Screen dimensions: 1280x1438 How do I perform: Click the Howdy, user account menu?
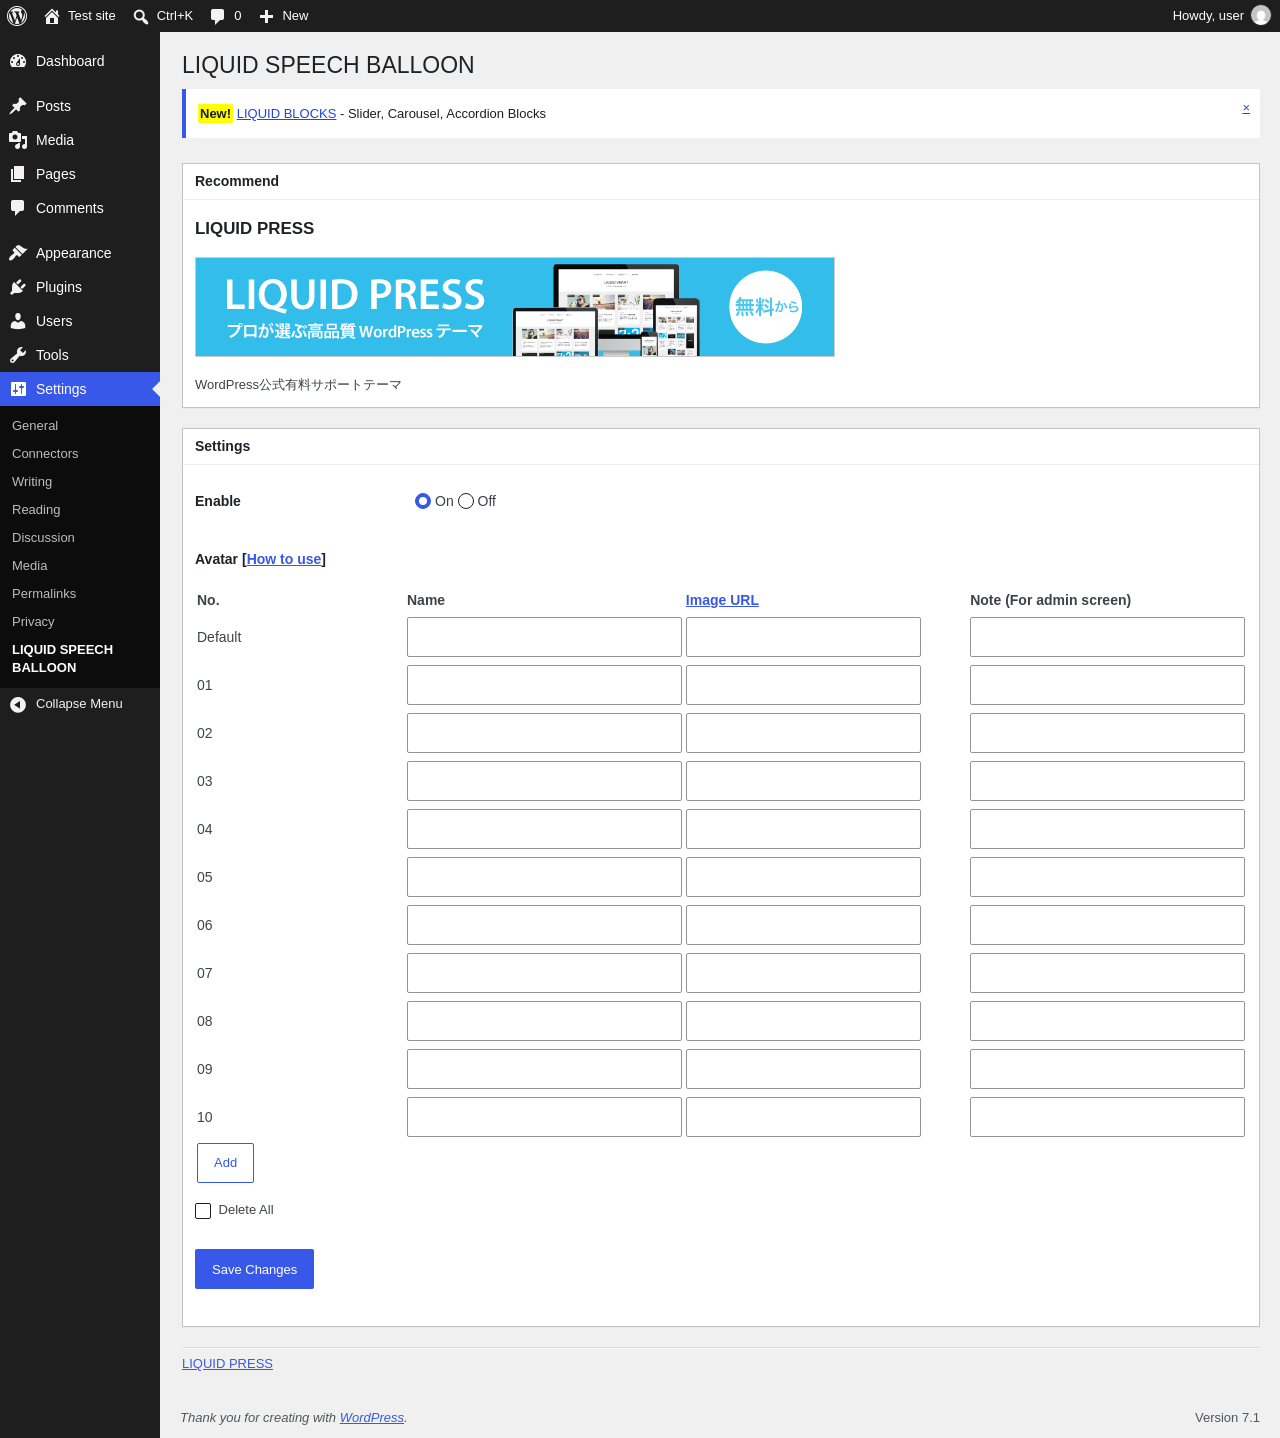(x=1221, y=16)
